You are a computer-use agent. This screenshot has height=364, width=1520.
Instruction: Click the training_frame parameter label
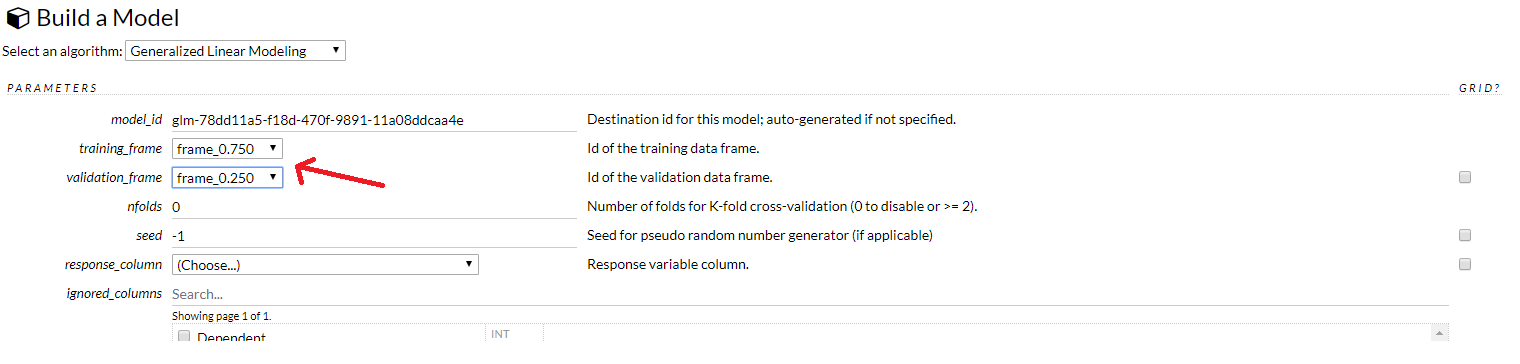[x=120, y=148]
